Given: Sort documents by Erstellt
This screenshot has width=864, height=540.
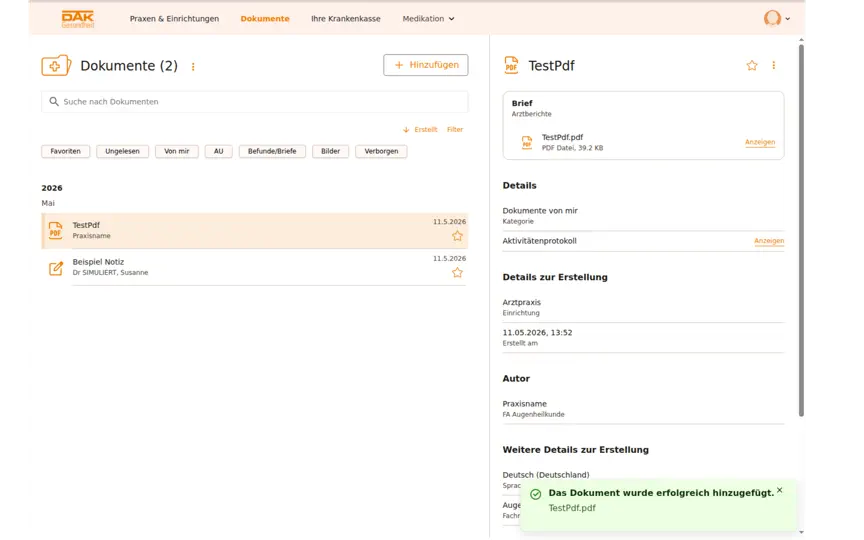Looking at the screenshot, I should [425, 129].
